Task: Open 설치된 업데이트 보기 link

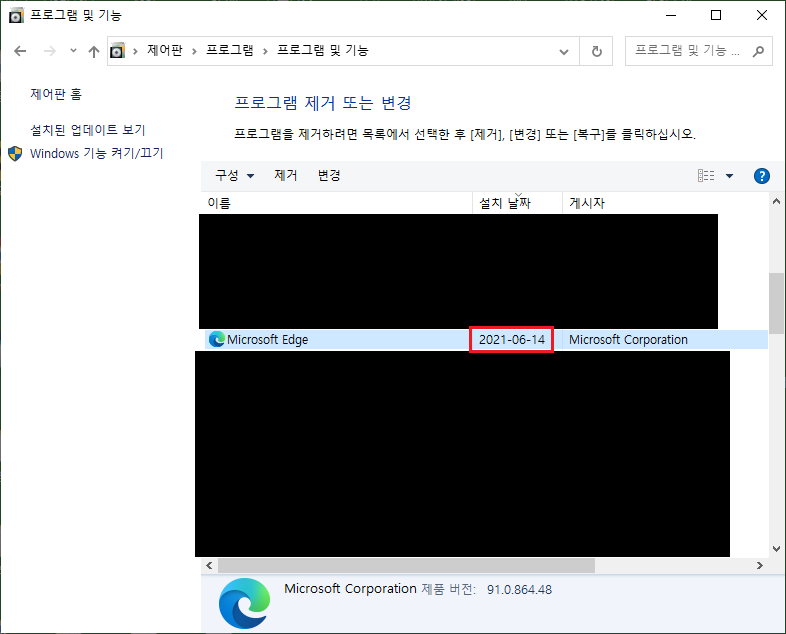Action: 88,130
